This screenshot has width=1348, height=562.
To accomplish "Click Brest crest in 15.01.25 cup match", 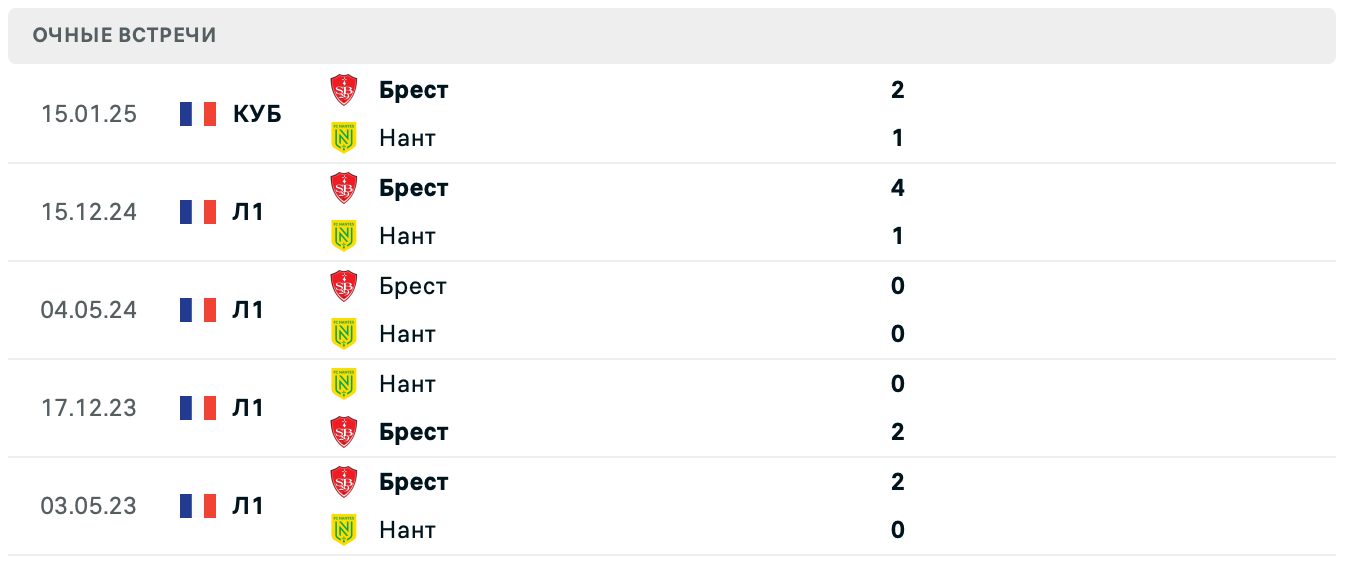I will (x=344, y=90).
